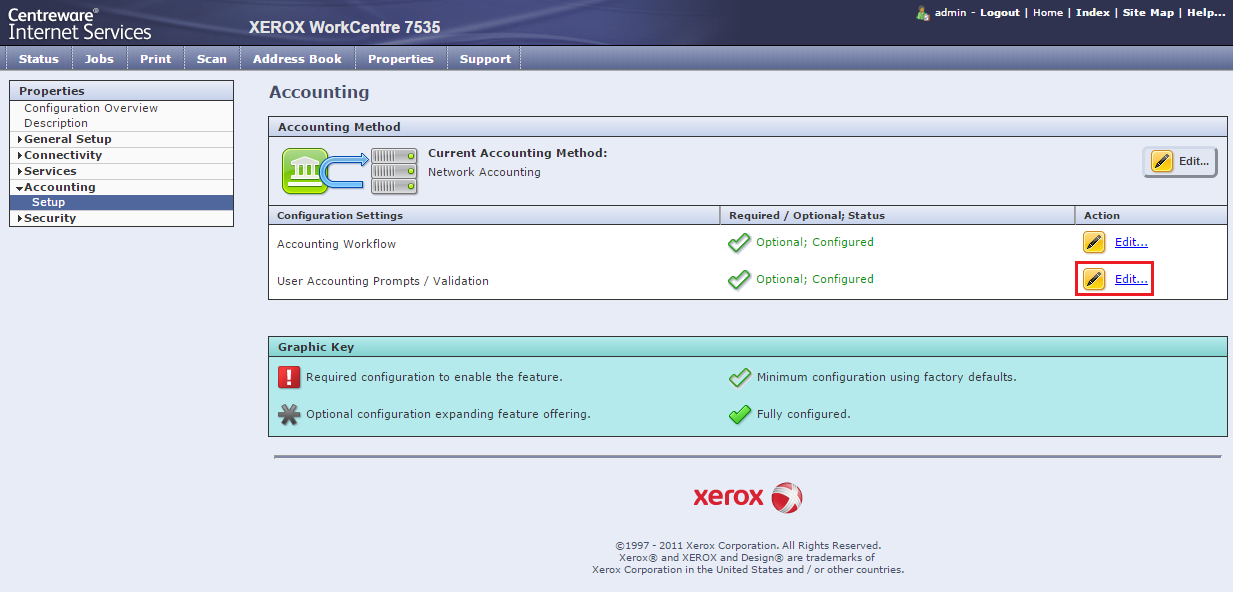Click the gray asterisk Optional configuration icon
This screenshot has height=592, width=1233.
coord(289,414)
